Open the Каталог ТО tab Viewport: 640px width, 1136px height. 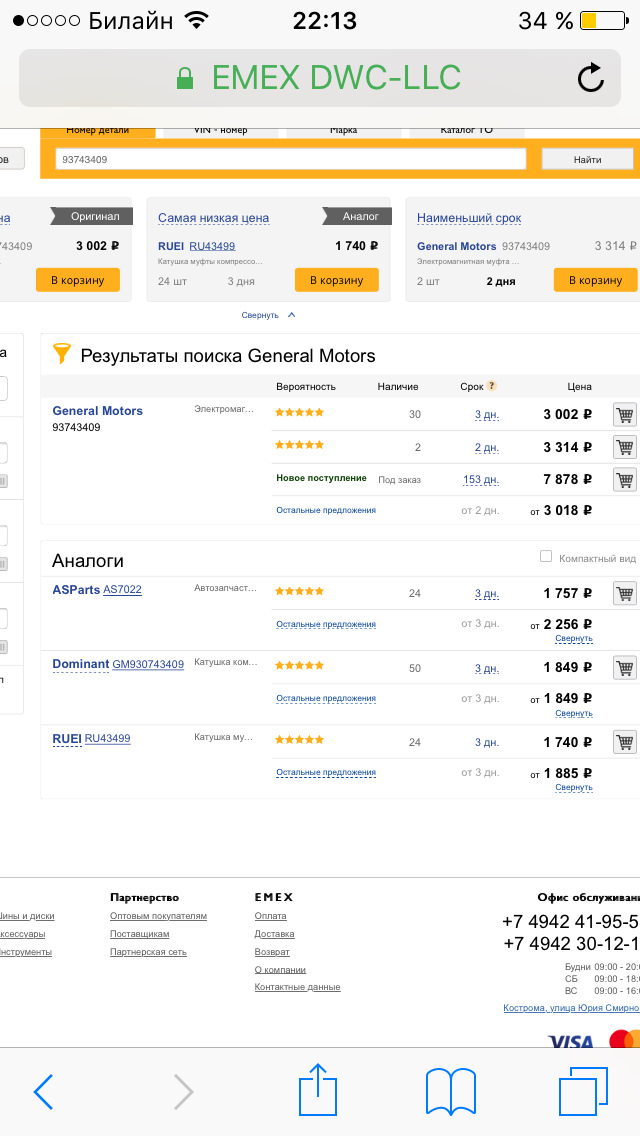466,130
